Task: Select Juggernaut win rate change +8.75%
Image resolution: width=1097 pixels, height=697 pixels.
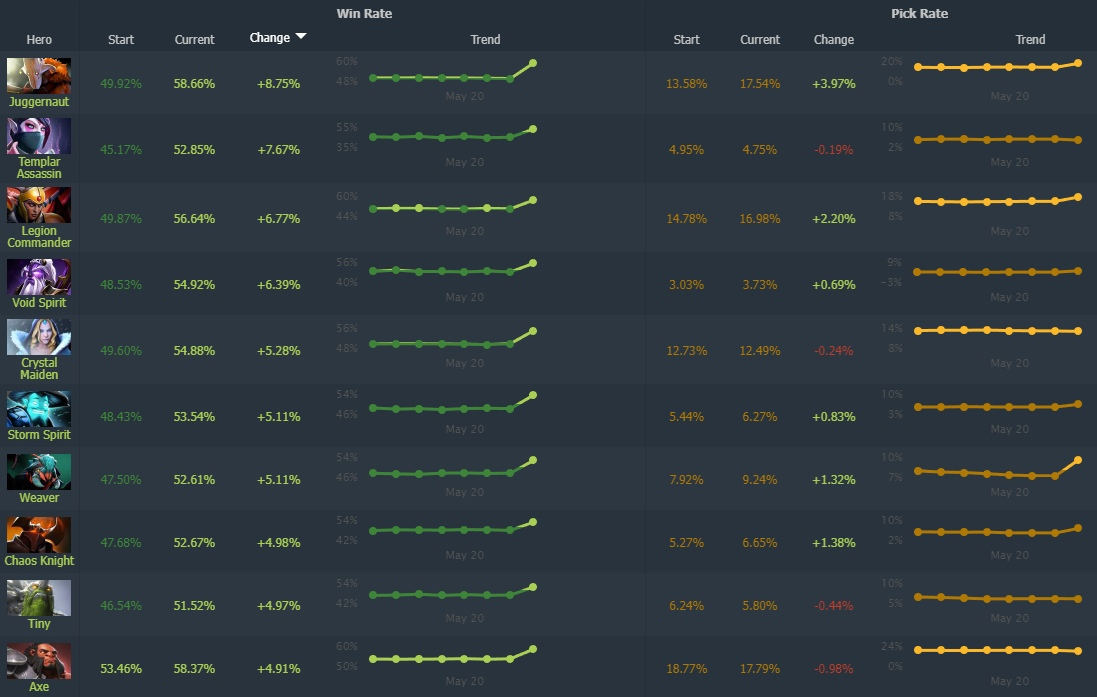Action: click(278, 83)
